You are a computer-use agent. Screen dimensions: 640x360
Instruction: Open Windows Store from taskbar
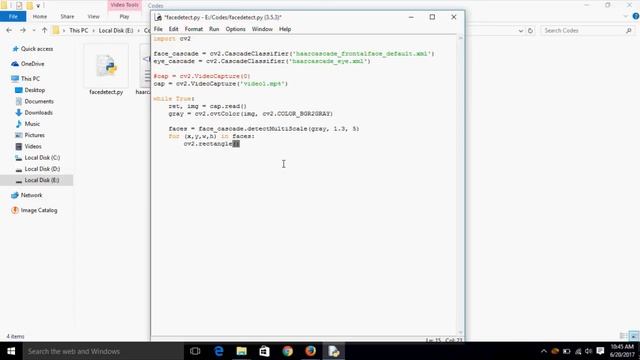(x=264, y=351)
